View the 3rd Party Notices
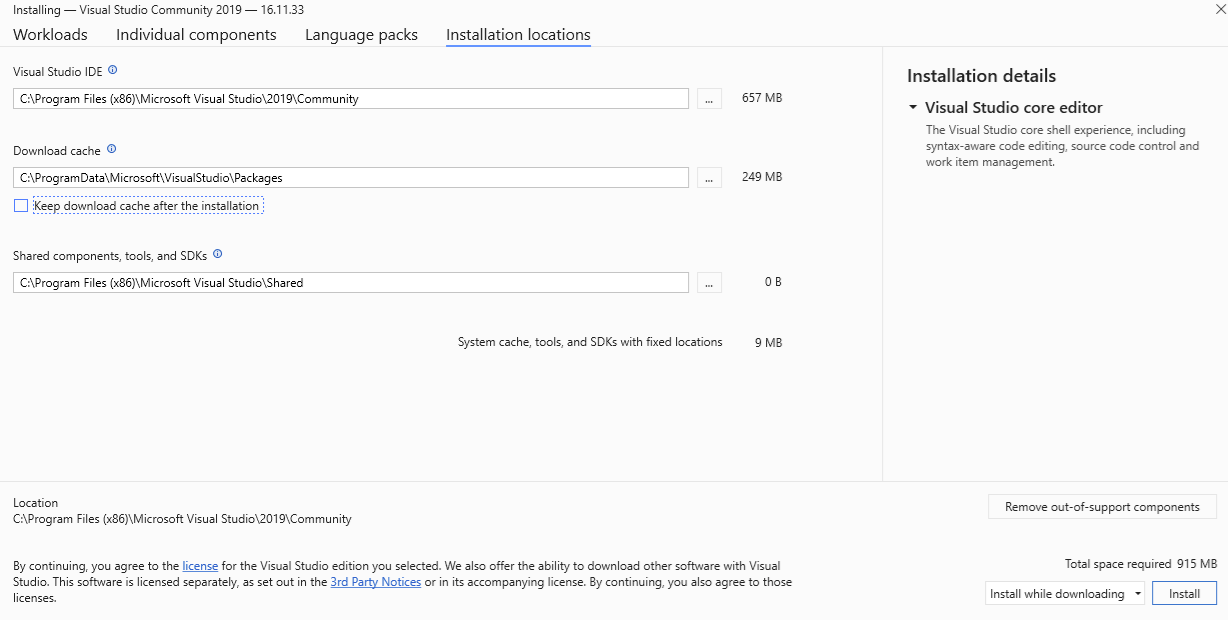 point(375,581)
